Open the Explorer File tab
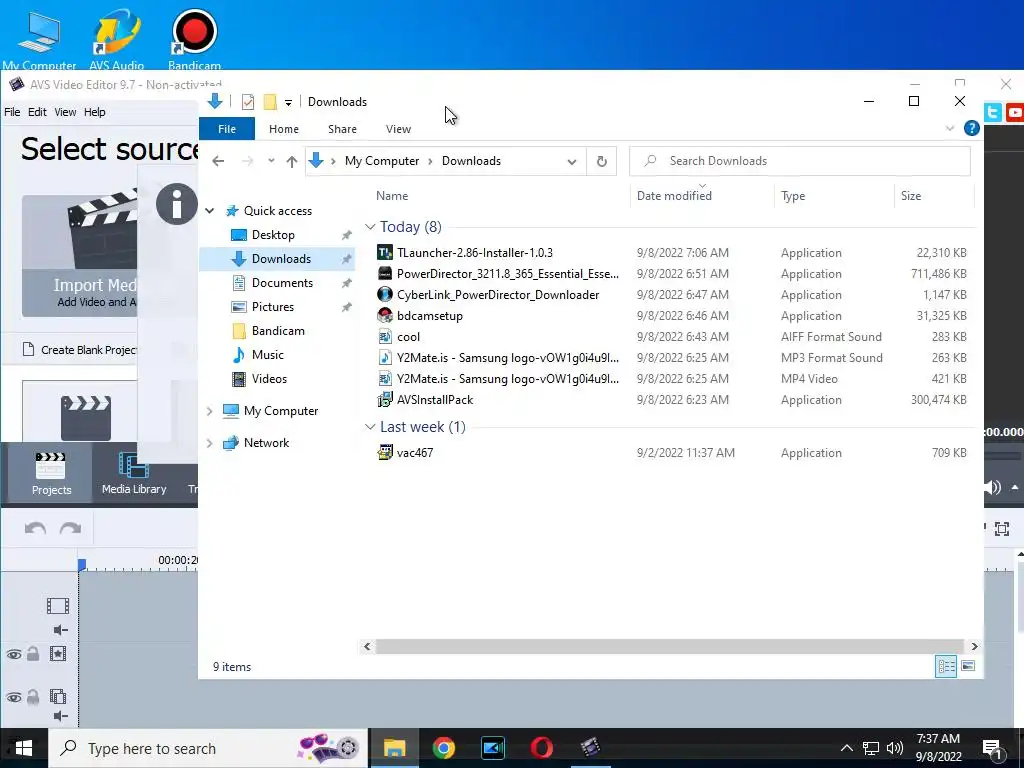This screenshot has width=1024, height=768. click(227, 129)
